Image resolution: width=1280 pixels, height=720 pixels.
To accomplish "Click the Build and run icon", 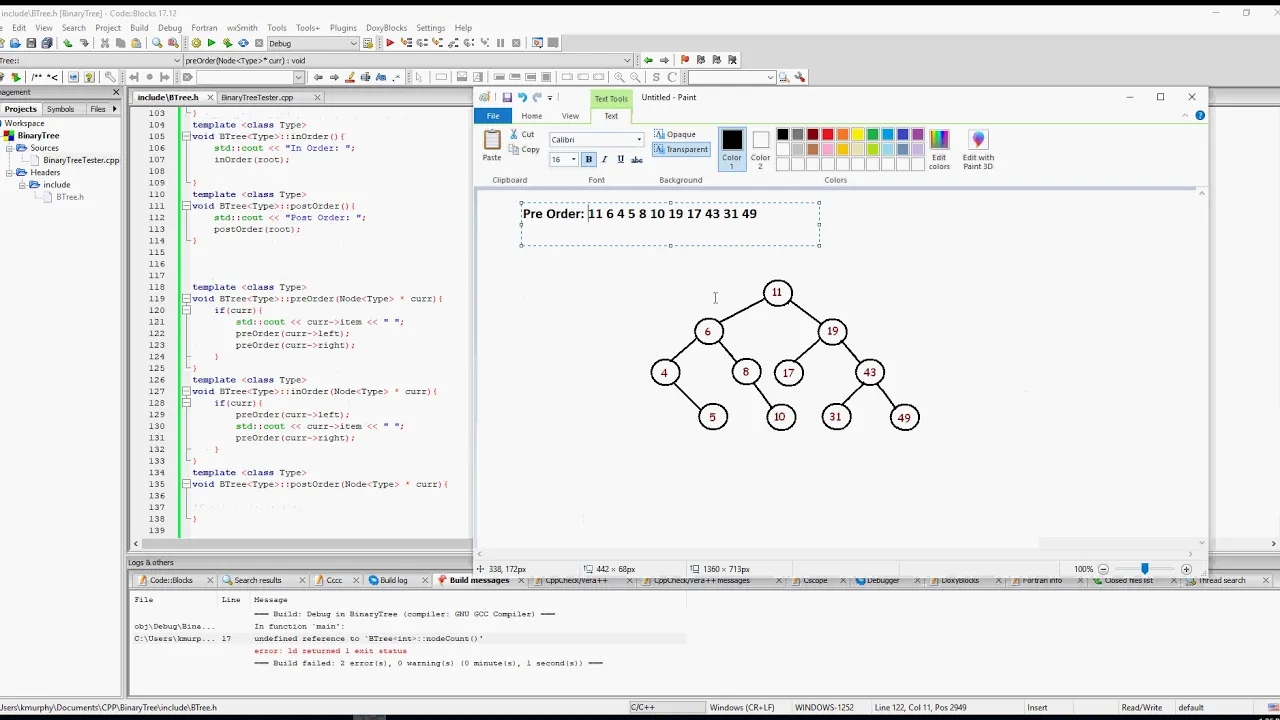I will 227,43.
